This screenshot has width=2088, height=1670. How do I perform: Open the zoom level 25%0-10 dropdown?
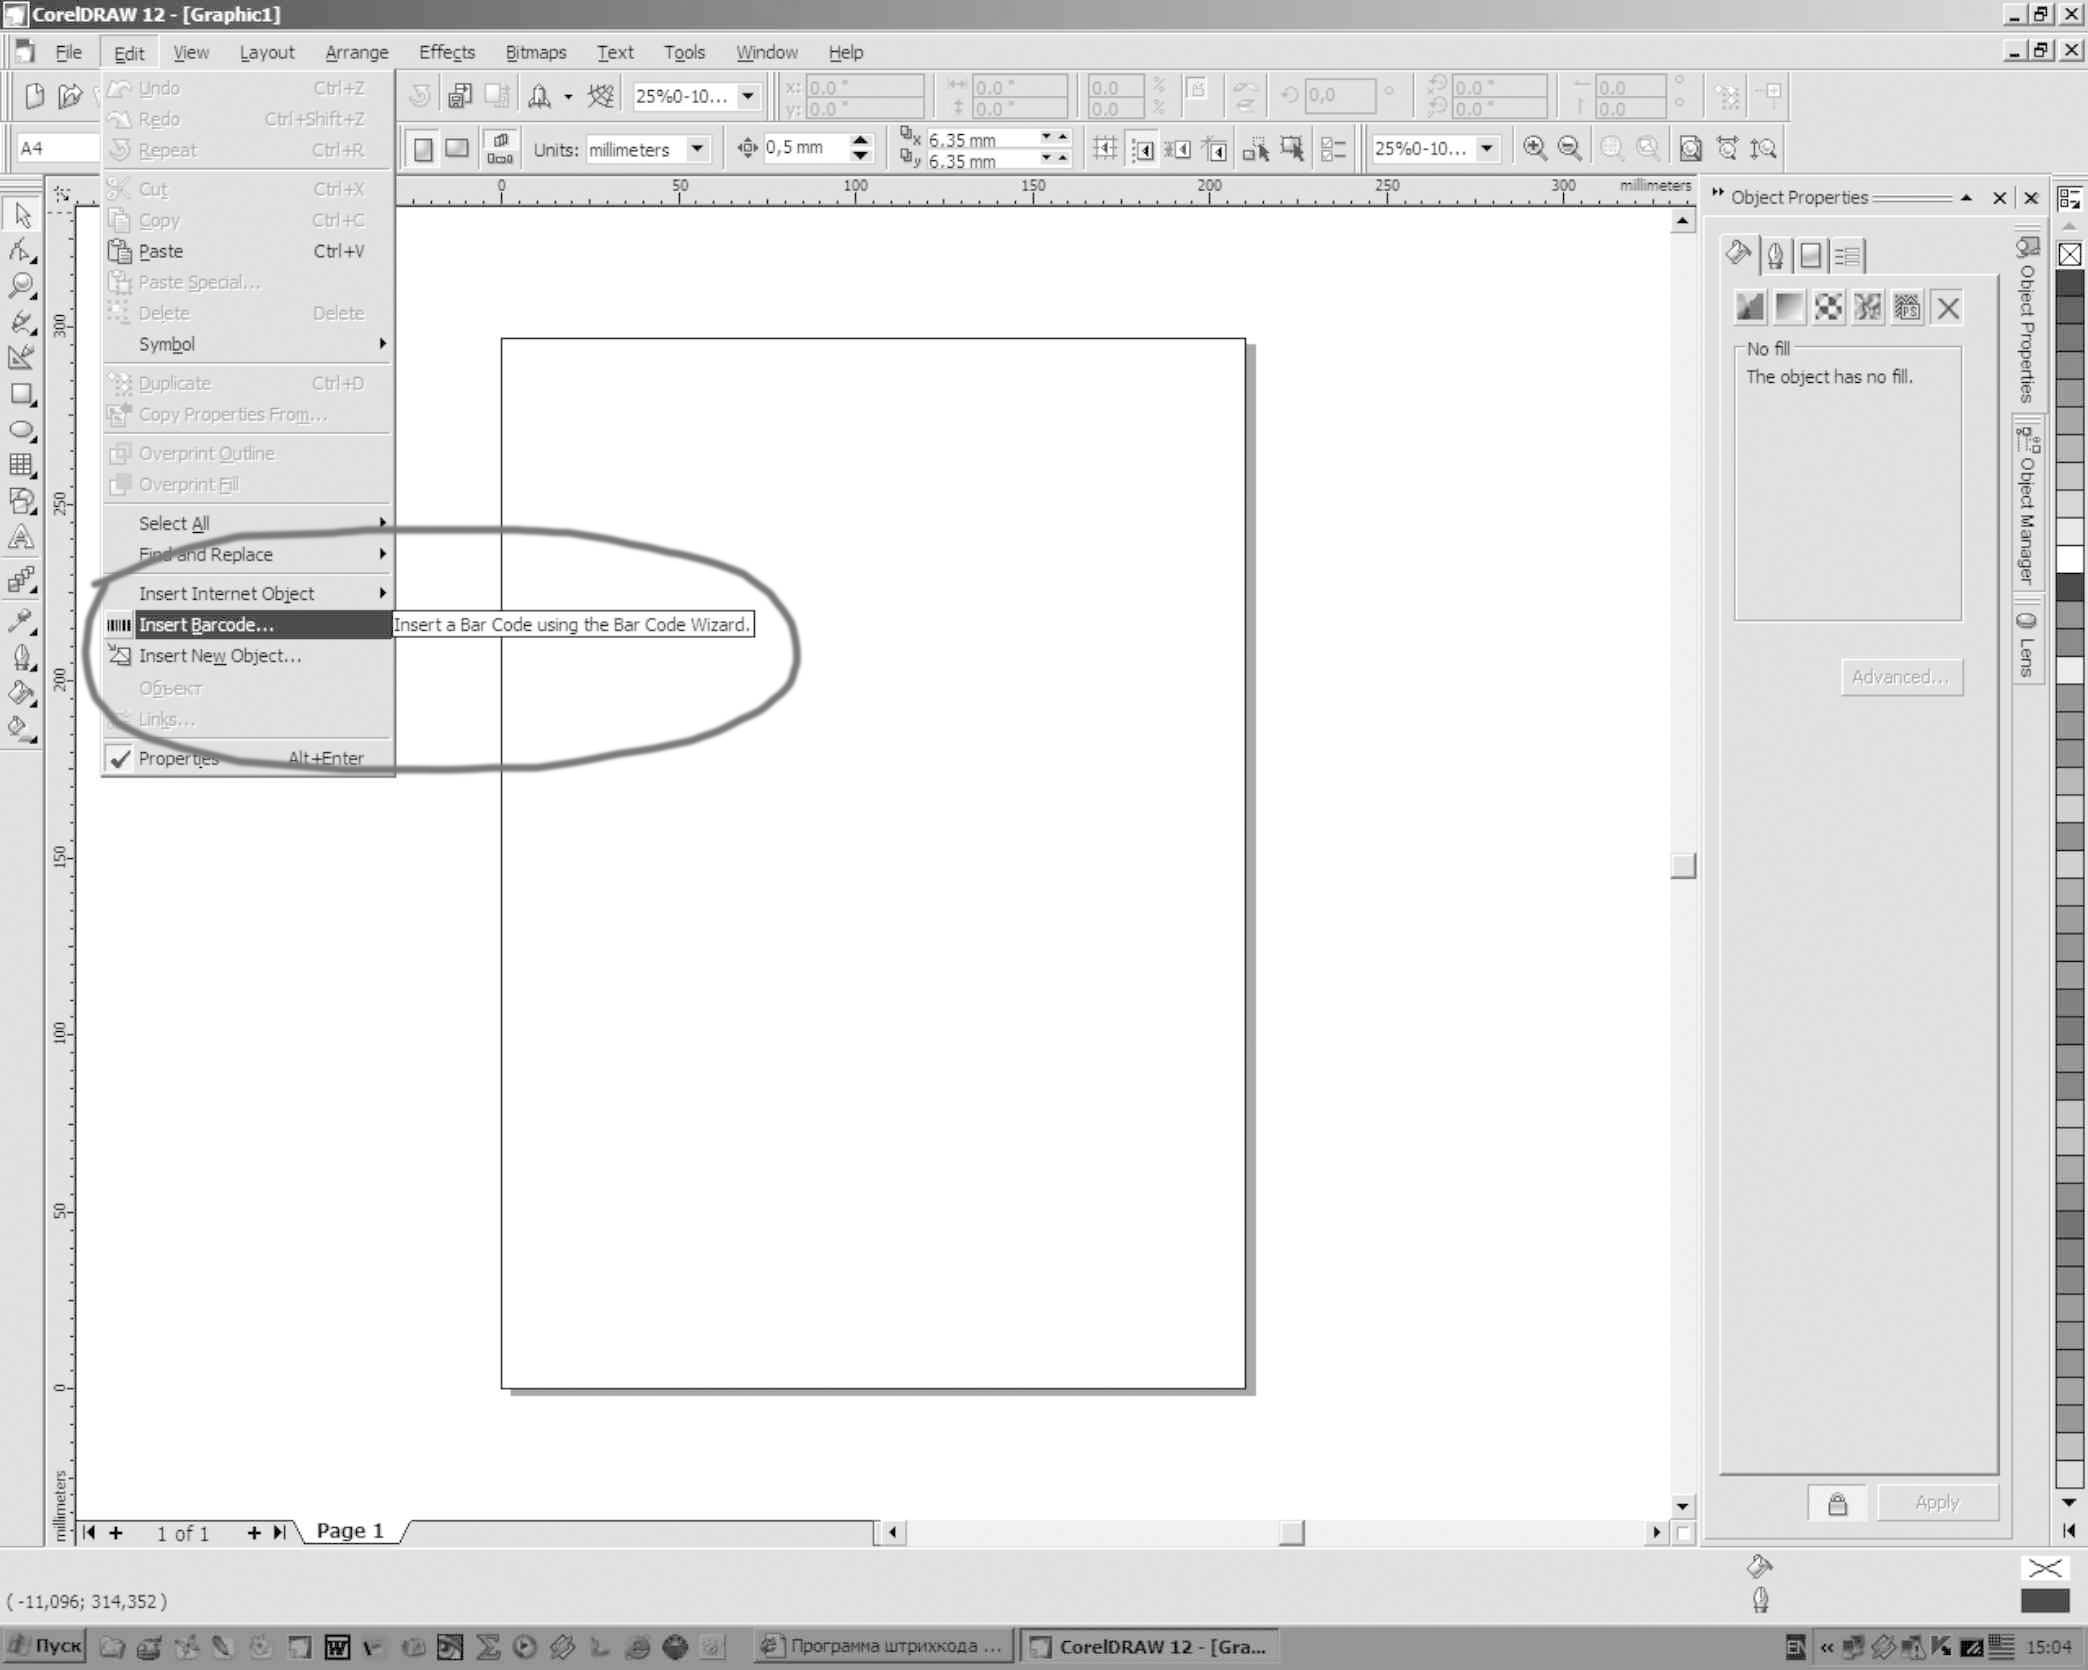tap(748, 96)
